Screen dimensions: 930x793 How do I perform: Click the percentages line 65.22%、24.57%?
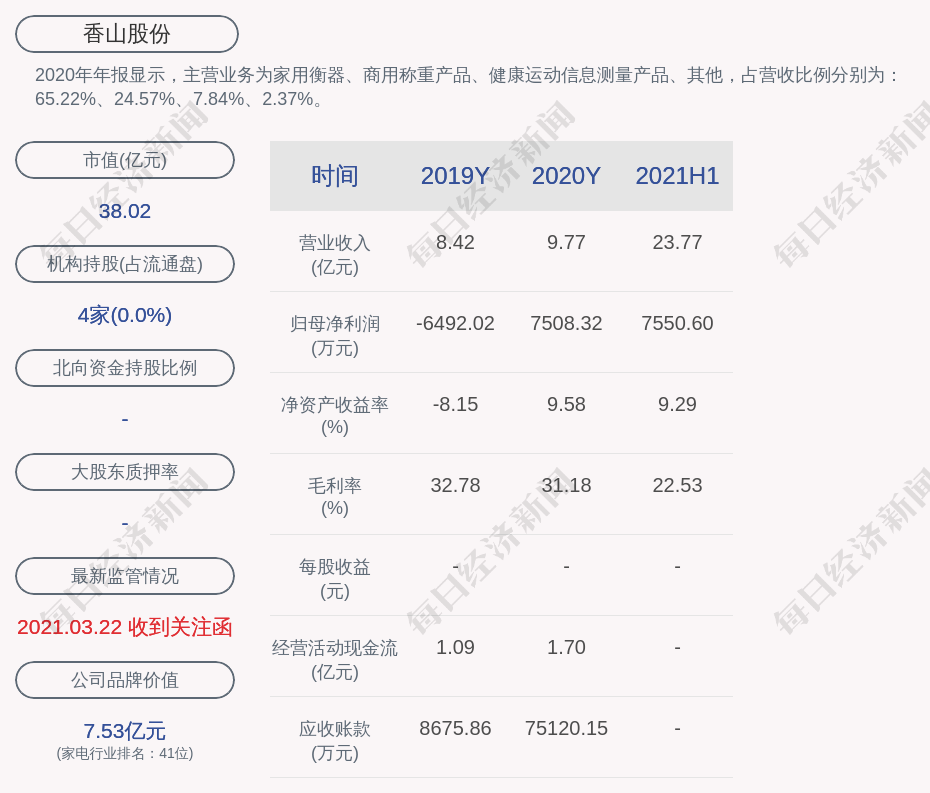[180, 98]
